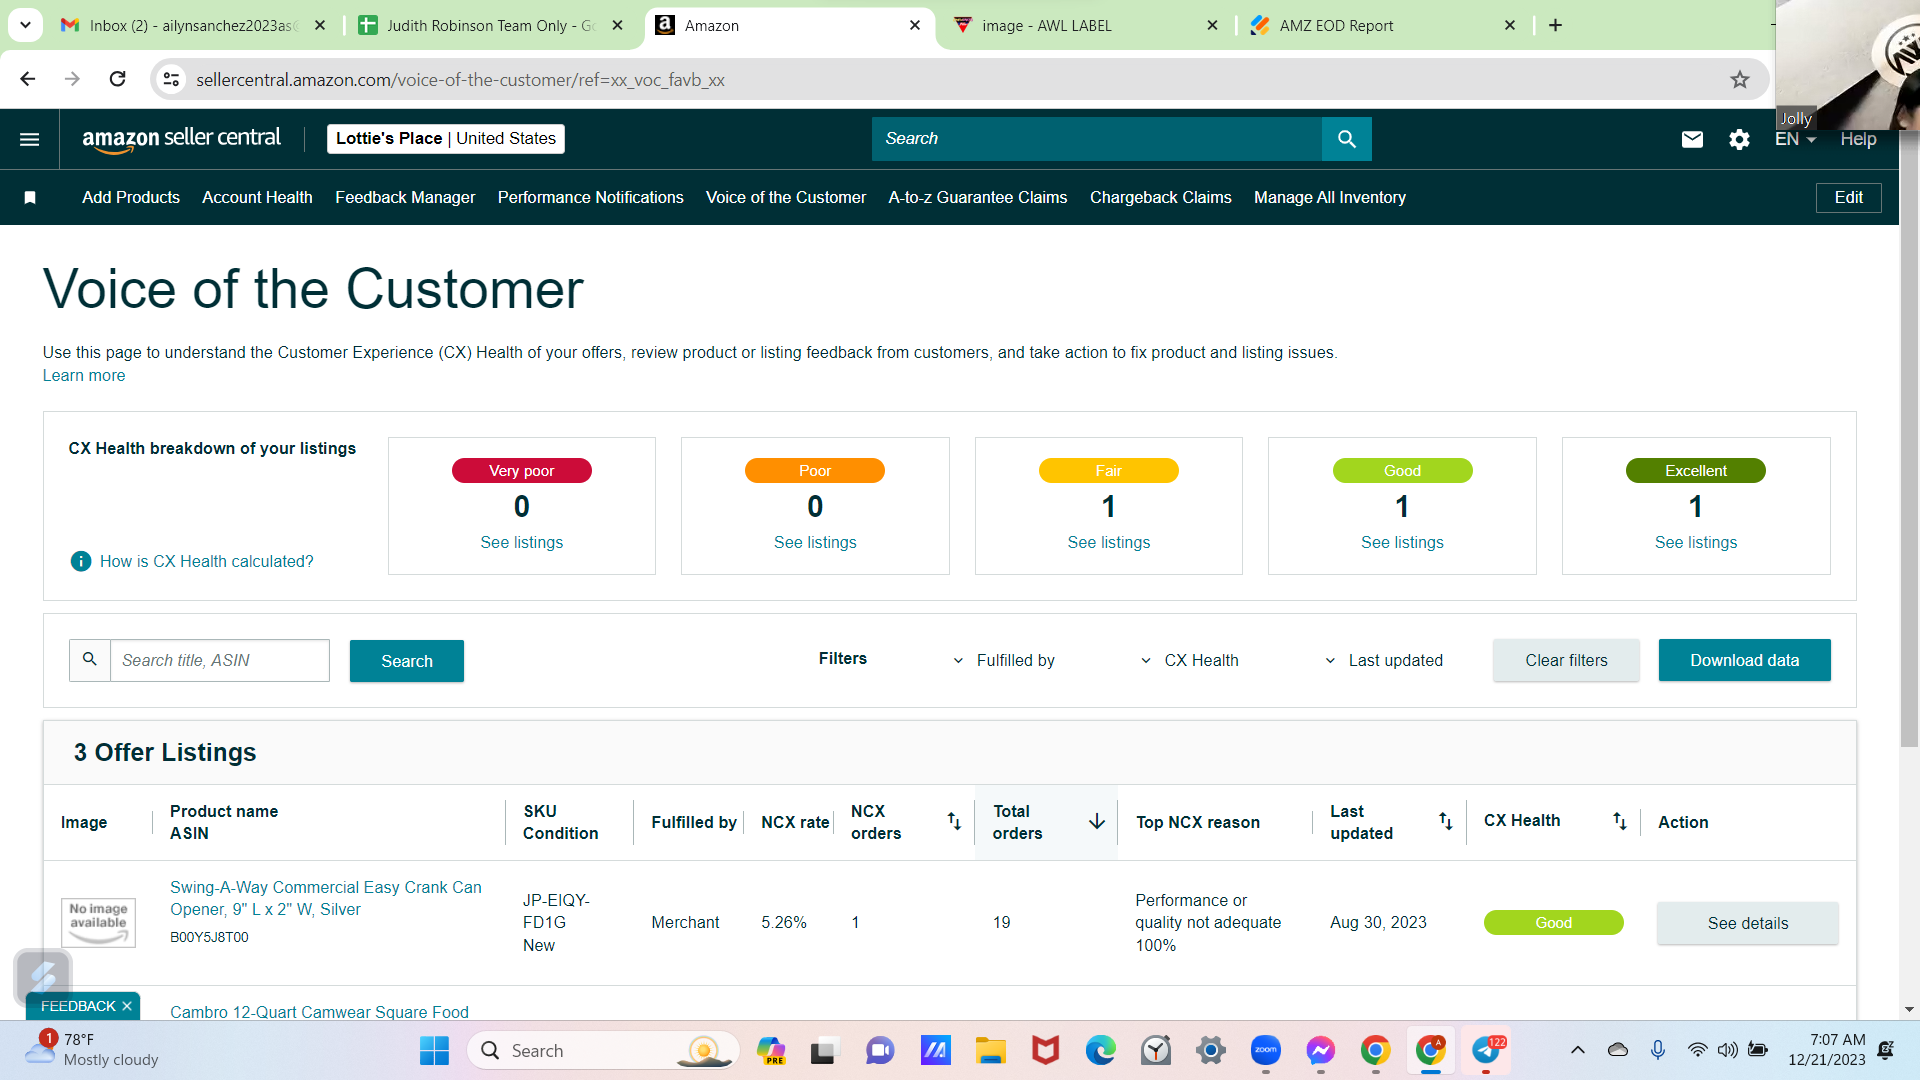This screenshot has height=1080, width=1920.
Task: Open the Learn more link
Action: (84, 376)
